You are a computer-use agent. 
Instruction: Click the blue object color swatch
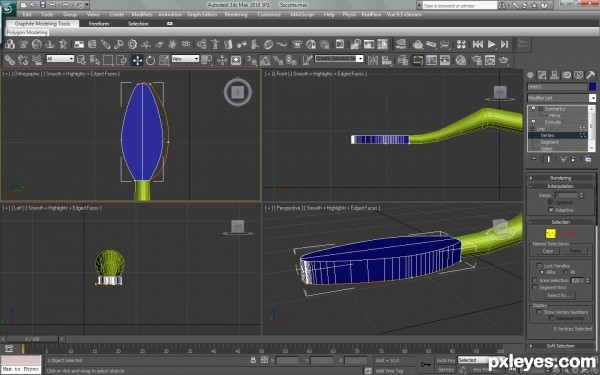click(592, 87)
